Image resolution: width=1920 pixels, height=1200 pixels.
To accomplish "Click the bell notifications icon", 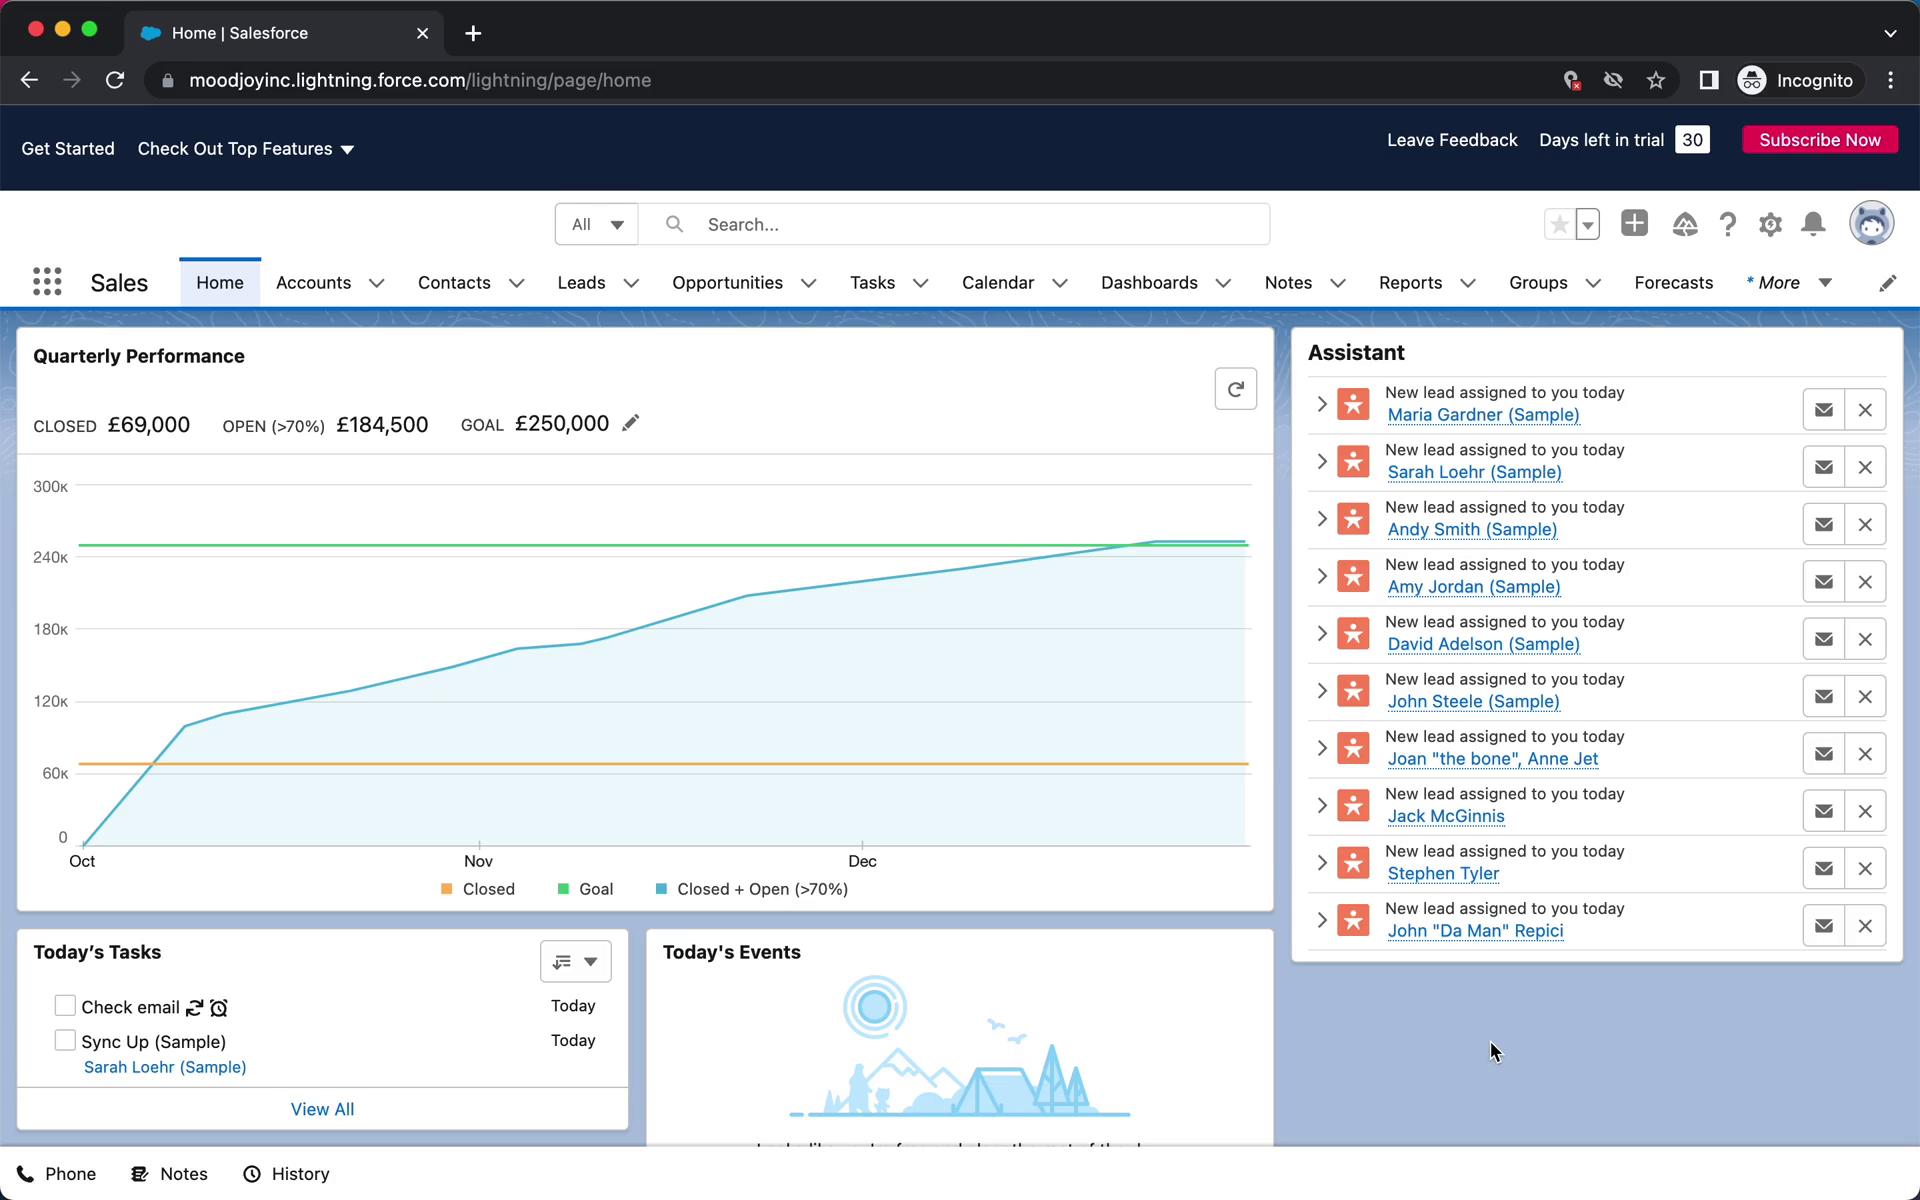I will tap(1814, 223).
